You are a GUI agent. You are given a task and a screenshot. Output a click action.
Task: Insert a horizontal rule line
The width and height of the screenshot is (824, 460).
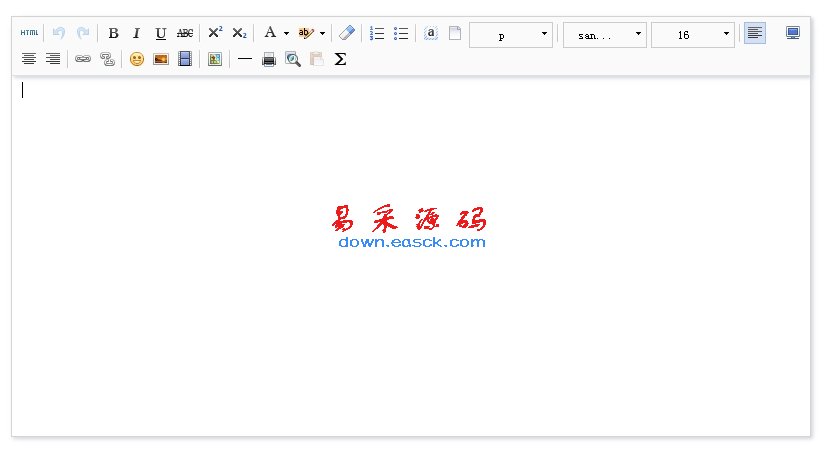245,59
